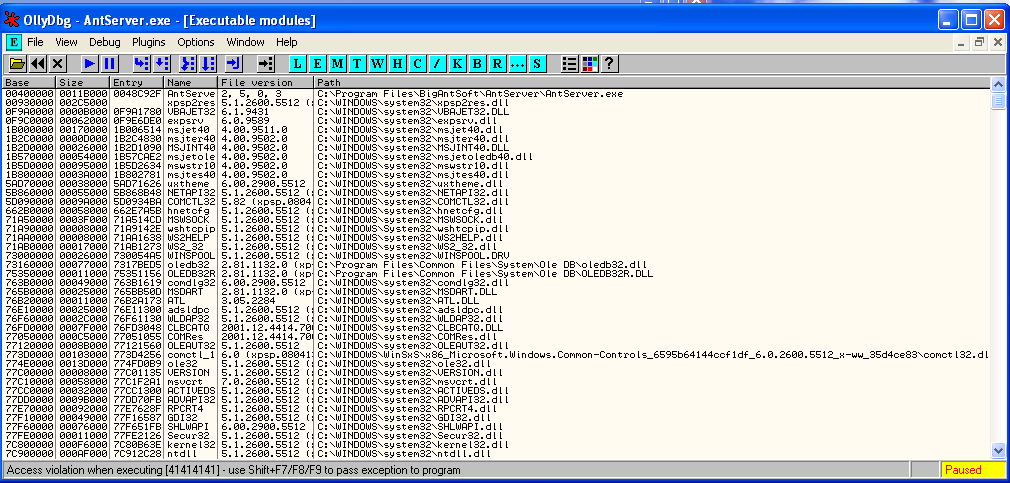This screenshot has width=1010, height=483.
Task: Select the VBAJET32 module name
Action: (191, 111)
